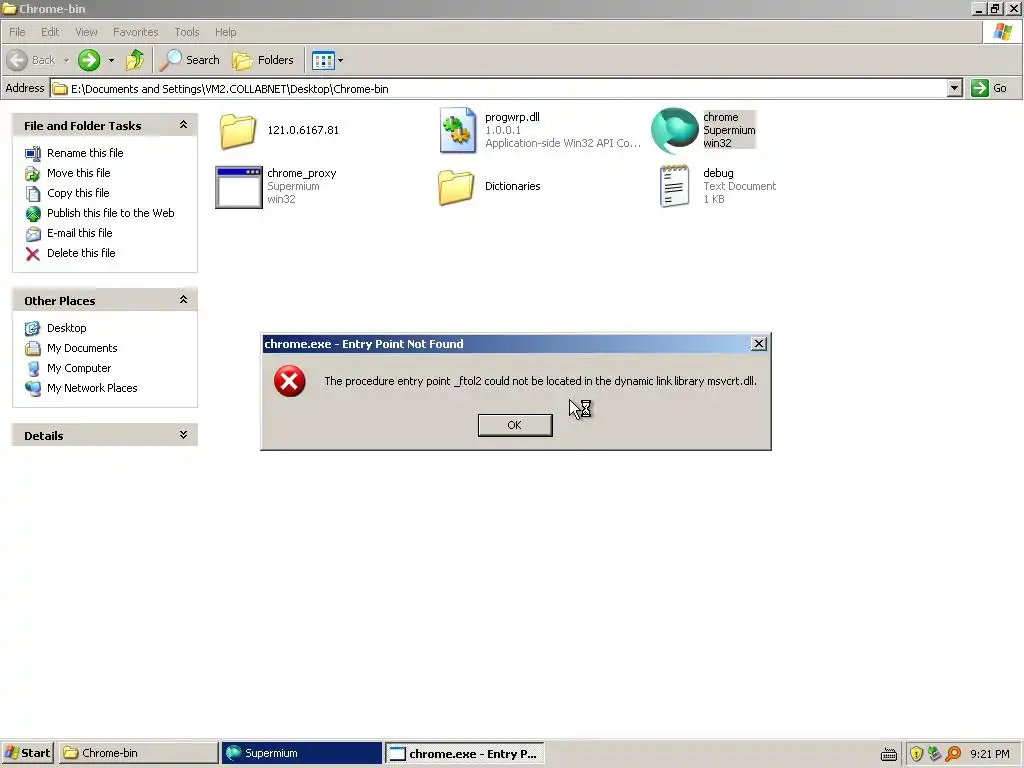Click the green Forward arrow button
The height and width of the screenshot is (768, 1024).
[89, 60]
